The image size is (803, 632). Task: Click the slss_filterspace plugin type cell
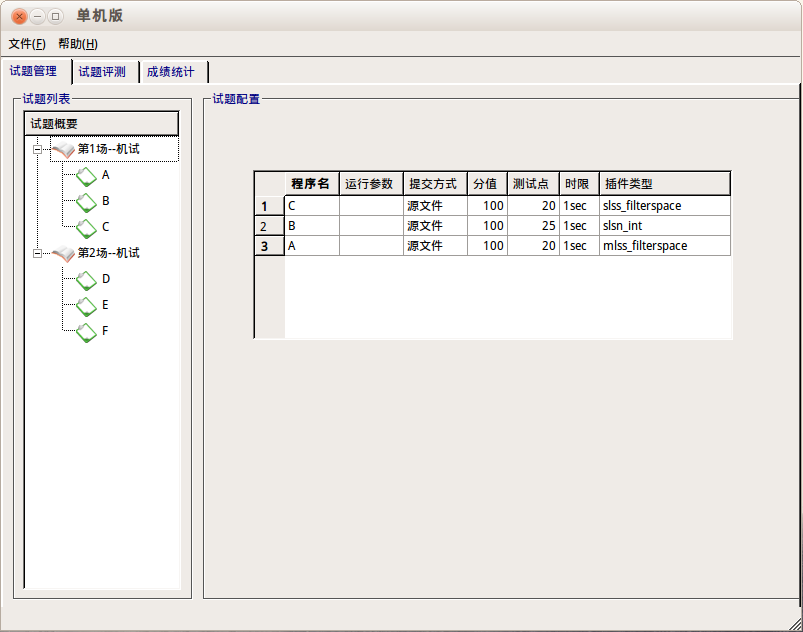pos(664,206)
